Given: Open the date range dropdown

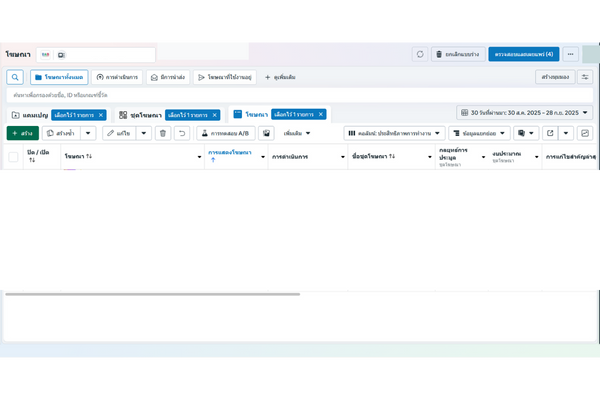Looking at the screenshot, I should [x=525, y=113].
